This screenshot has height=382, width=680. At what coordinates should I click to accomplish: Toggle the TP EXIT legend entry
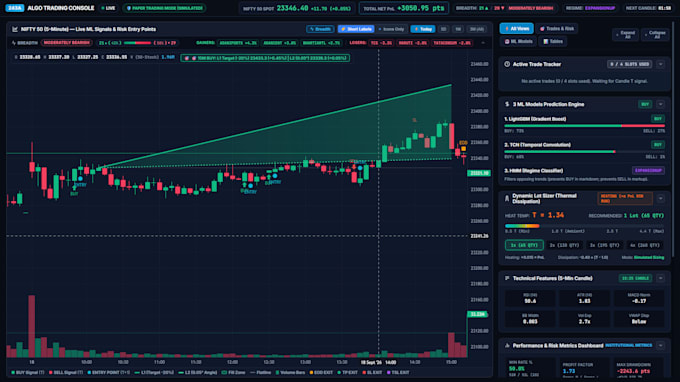(347, 372)
